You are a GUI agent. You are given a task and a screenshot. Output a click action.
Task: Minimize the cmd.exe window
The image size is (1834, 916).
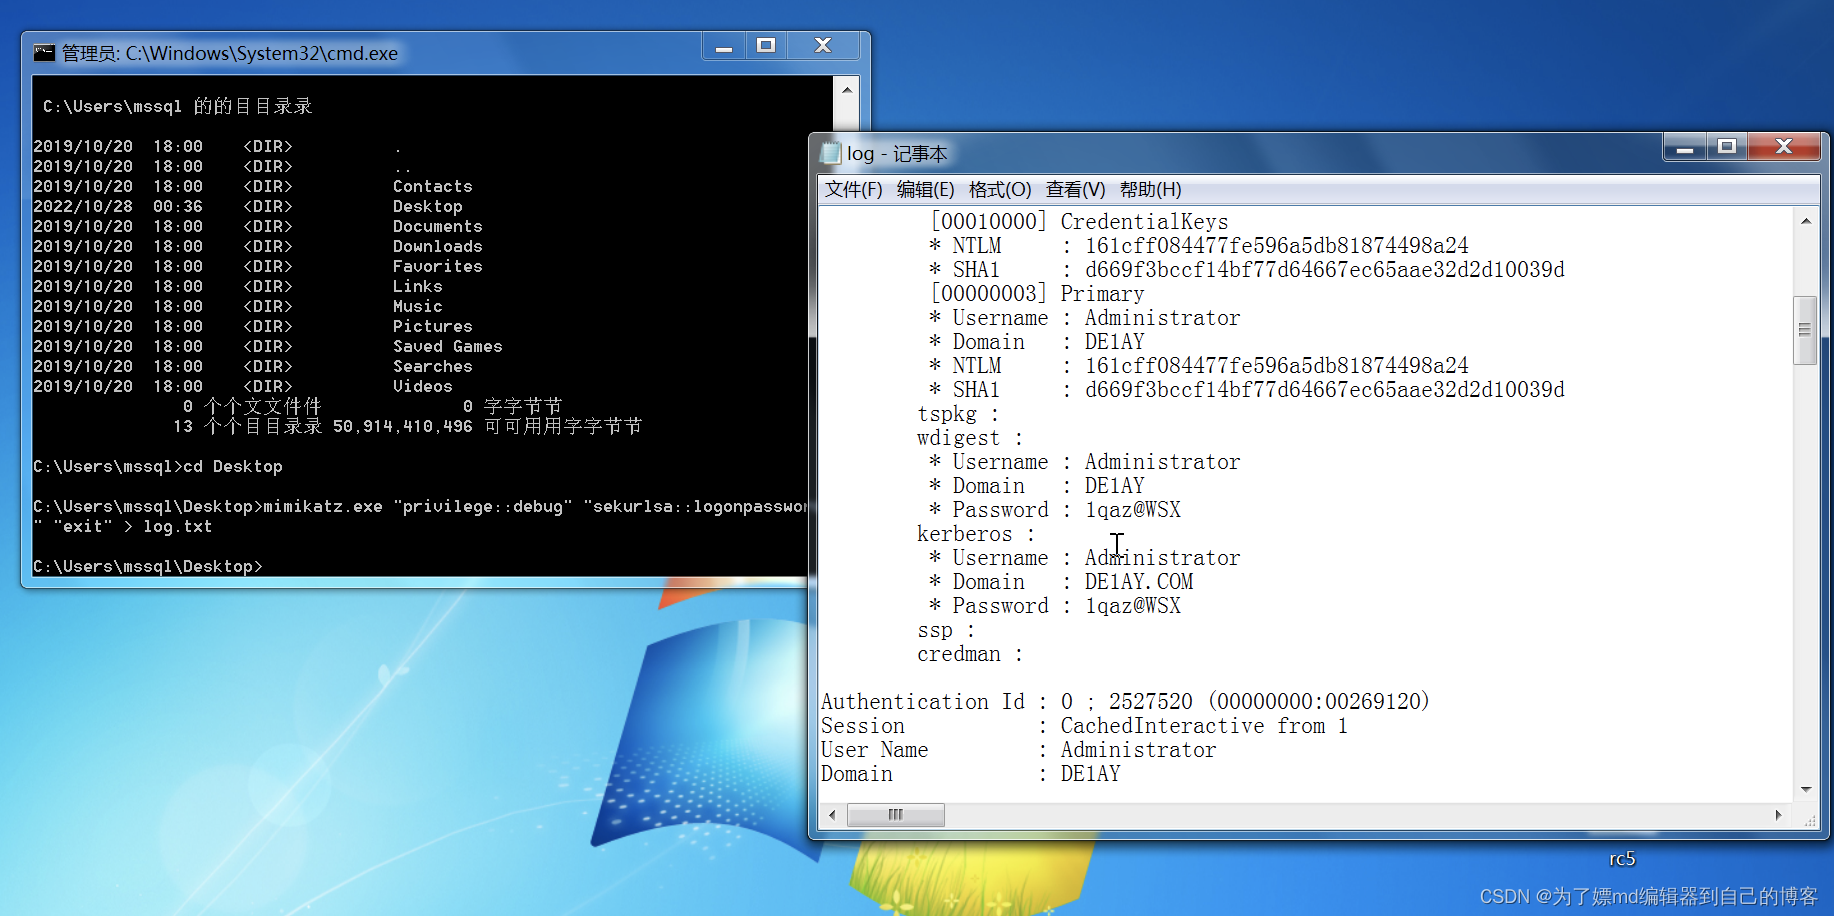[x=724, y=46]
